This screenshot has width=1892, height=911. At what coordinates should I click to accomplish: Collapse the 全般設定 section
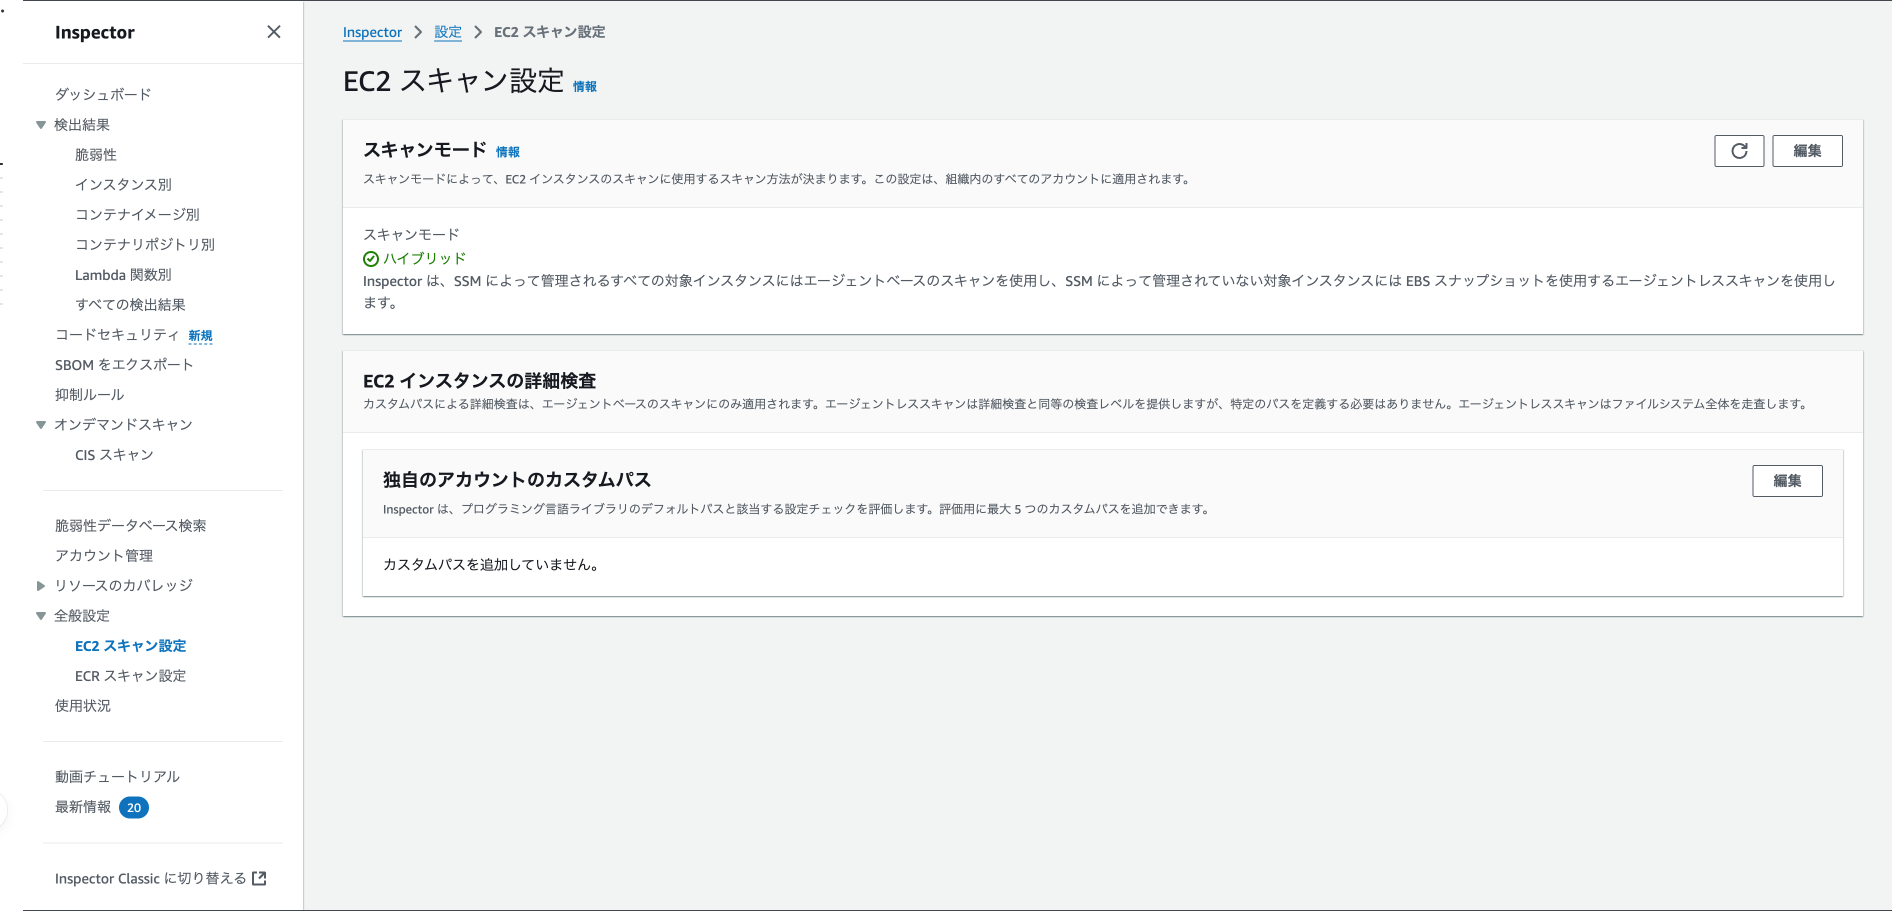tap(40, 615)
